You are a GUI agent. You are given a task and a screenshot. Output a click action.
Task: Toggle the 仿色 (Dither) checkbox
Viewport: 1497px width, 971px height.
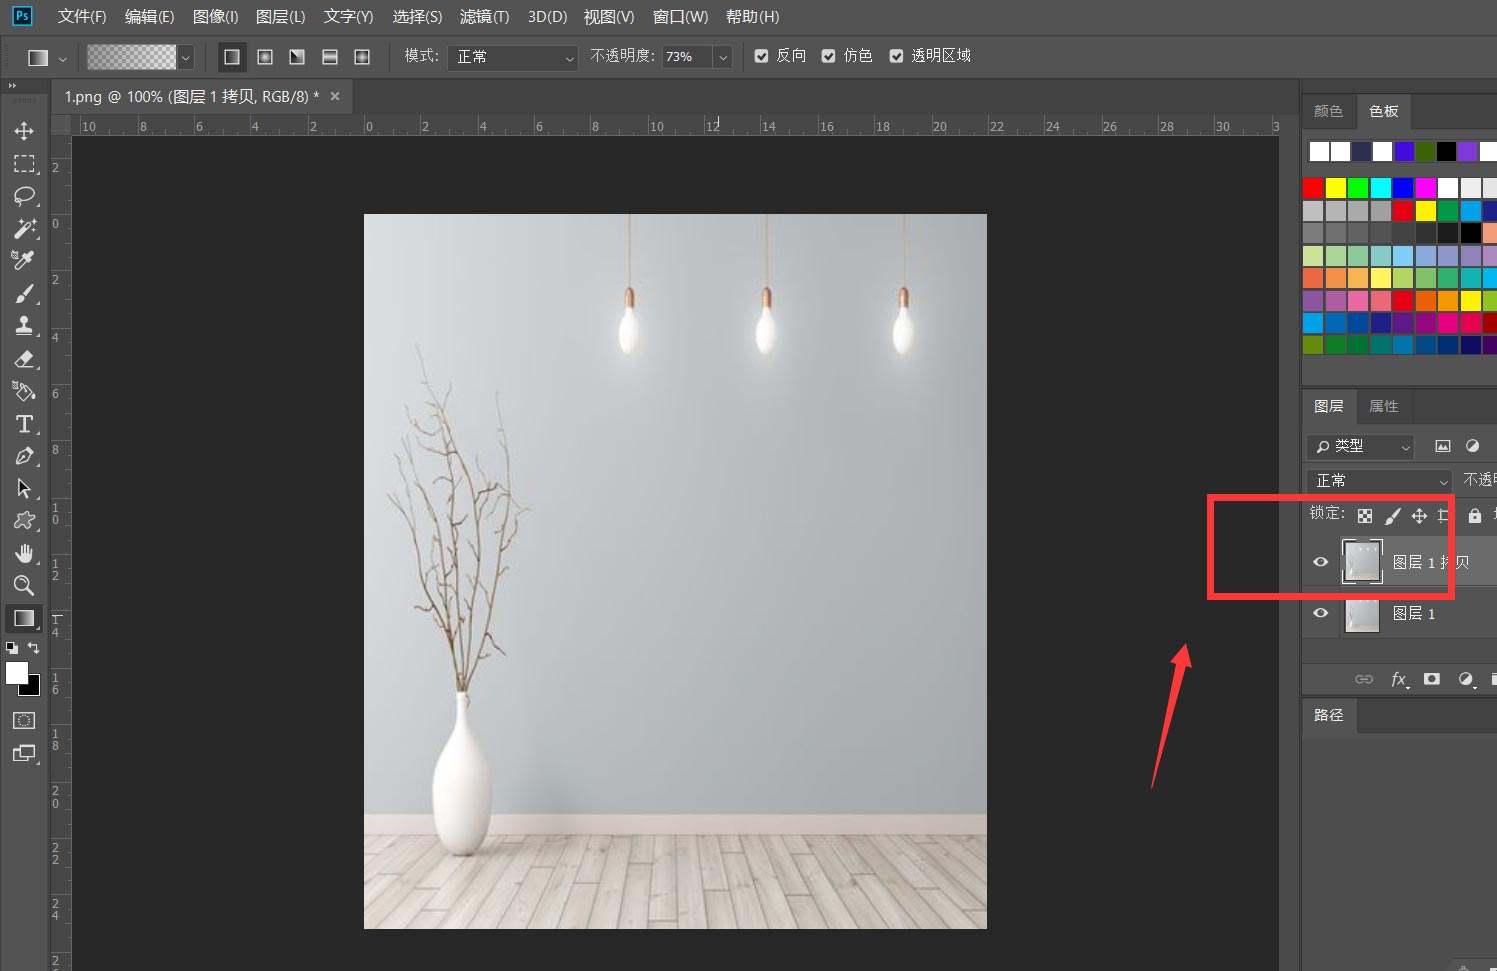point(829,56)
